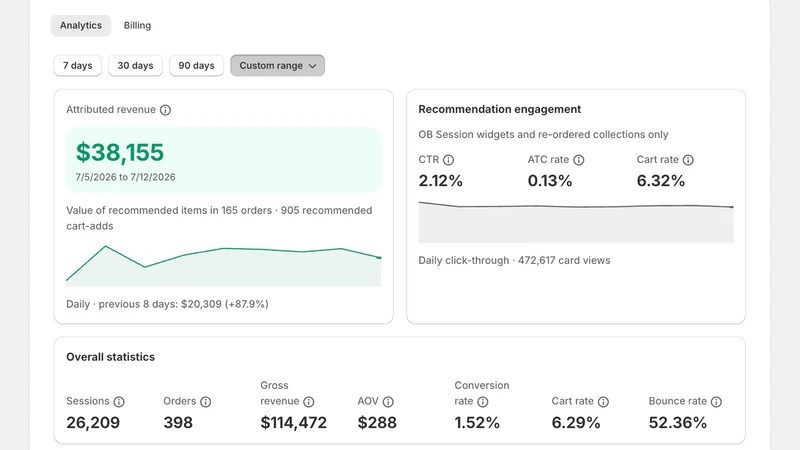Open the Billing tab
Screen dimensions: 800x450
tap(137, 26)
